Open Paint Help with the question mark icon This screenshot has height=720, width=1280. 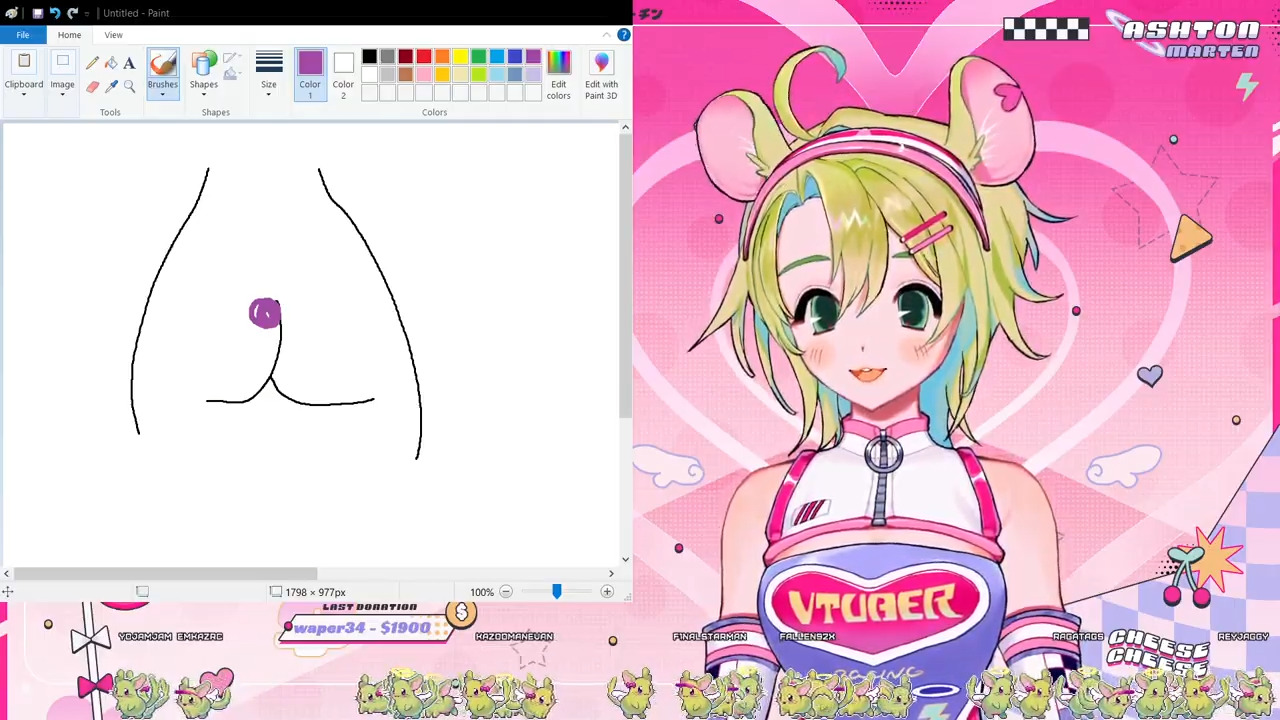(623, 35)
